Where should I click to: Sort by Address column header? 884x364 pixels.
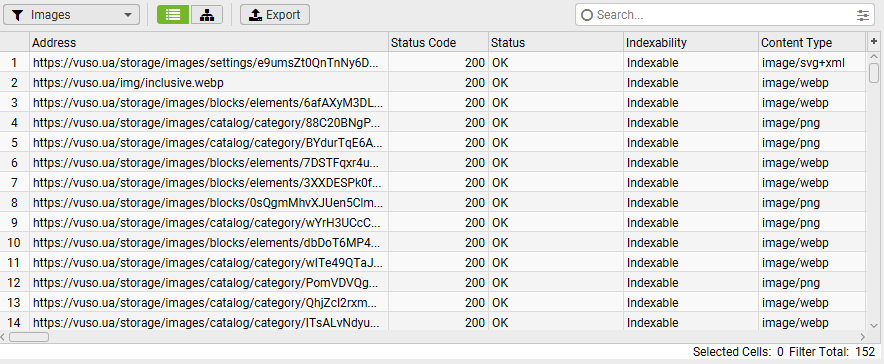209,42
